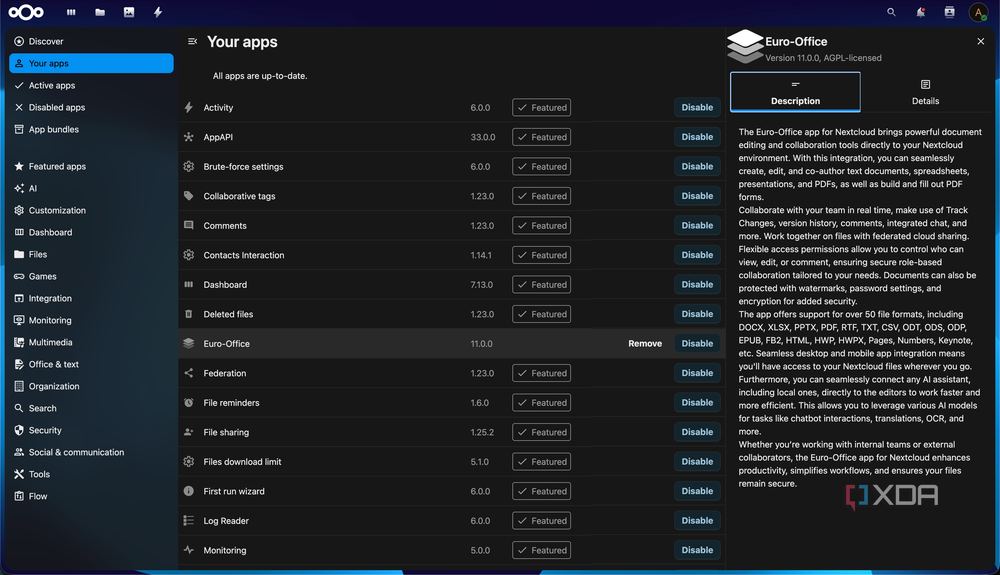The height and width of the screenshot is (575, 1000).
Task: Toggle the app navigation sidebar
Action: (192, 41)
